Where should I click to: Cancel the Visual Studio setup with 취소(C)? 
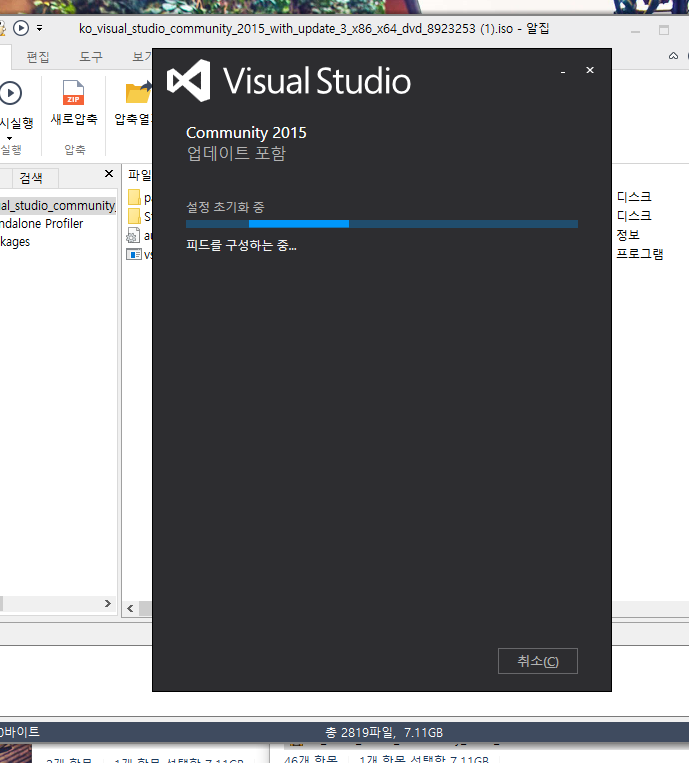pos(538,661)
